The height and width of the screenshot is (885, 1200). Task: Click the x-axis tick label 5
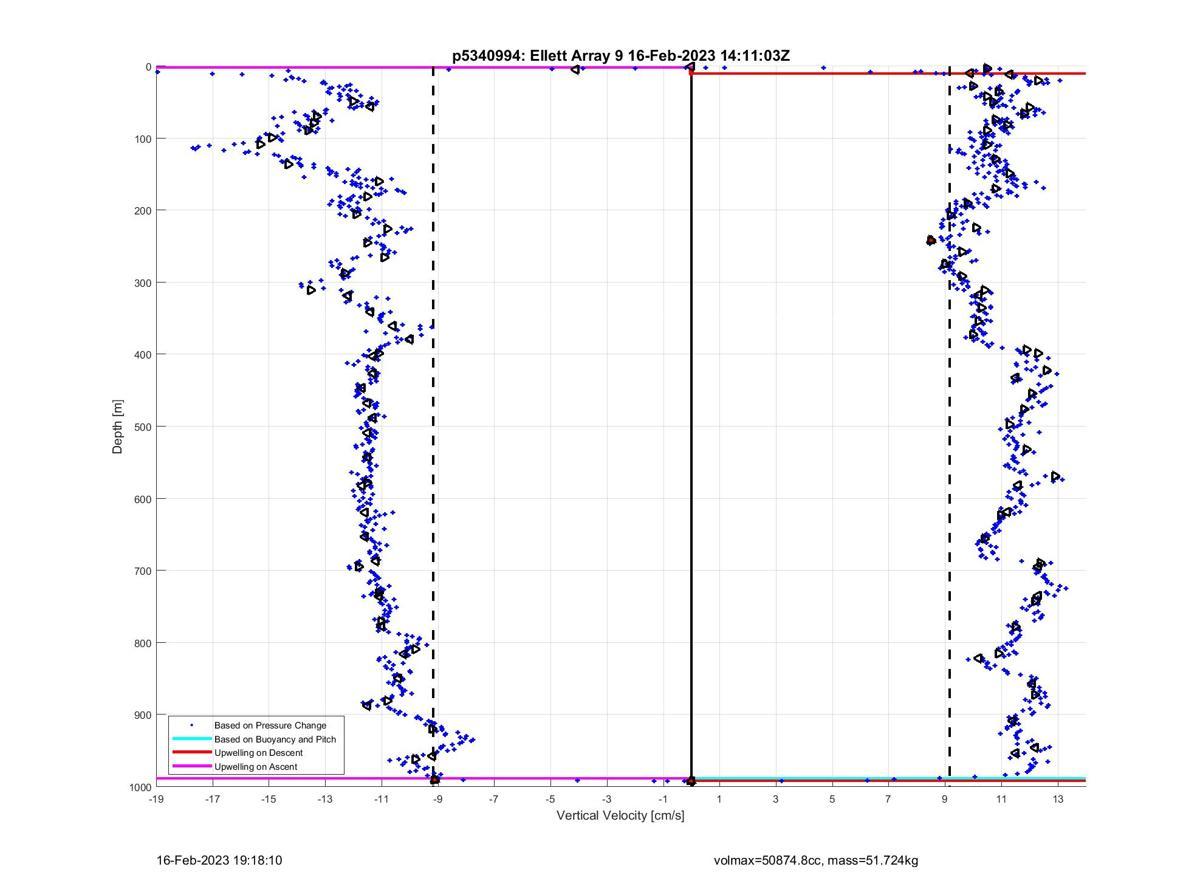[x=832, y=799]
